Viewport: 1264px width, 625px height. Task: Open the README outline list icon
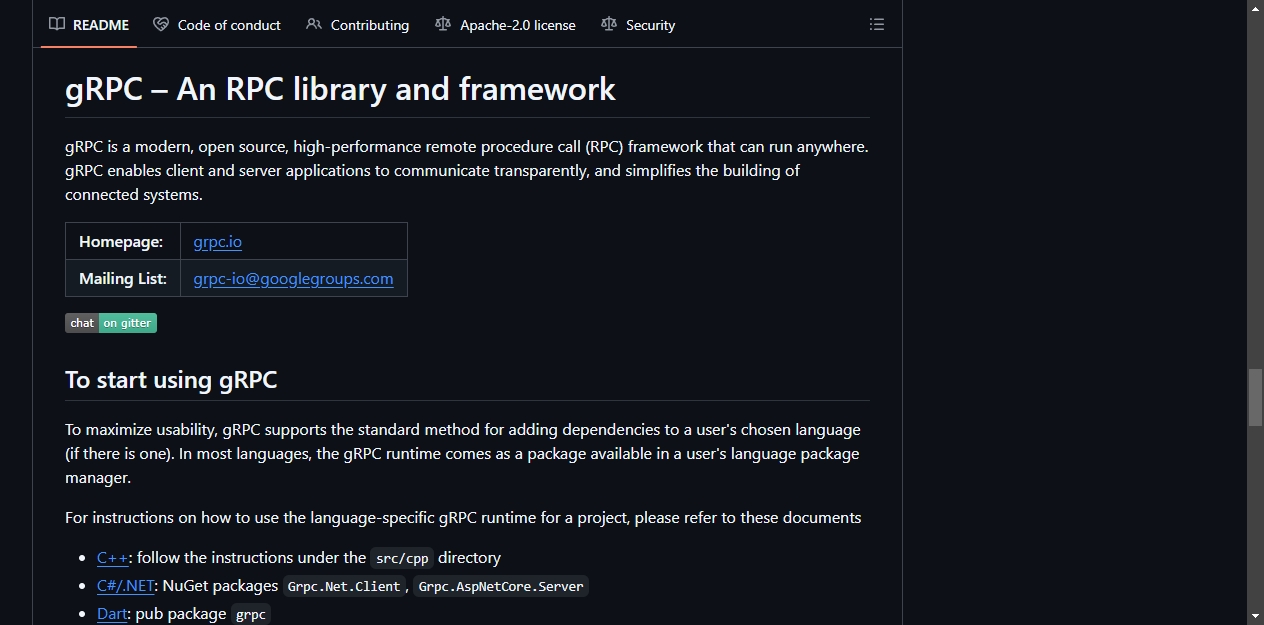pos(877,25)
